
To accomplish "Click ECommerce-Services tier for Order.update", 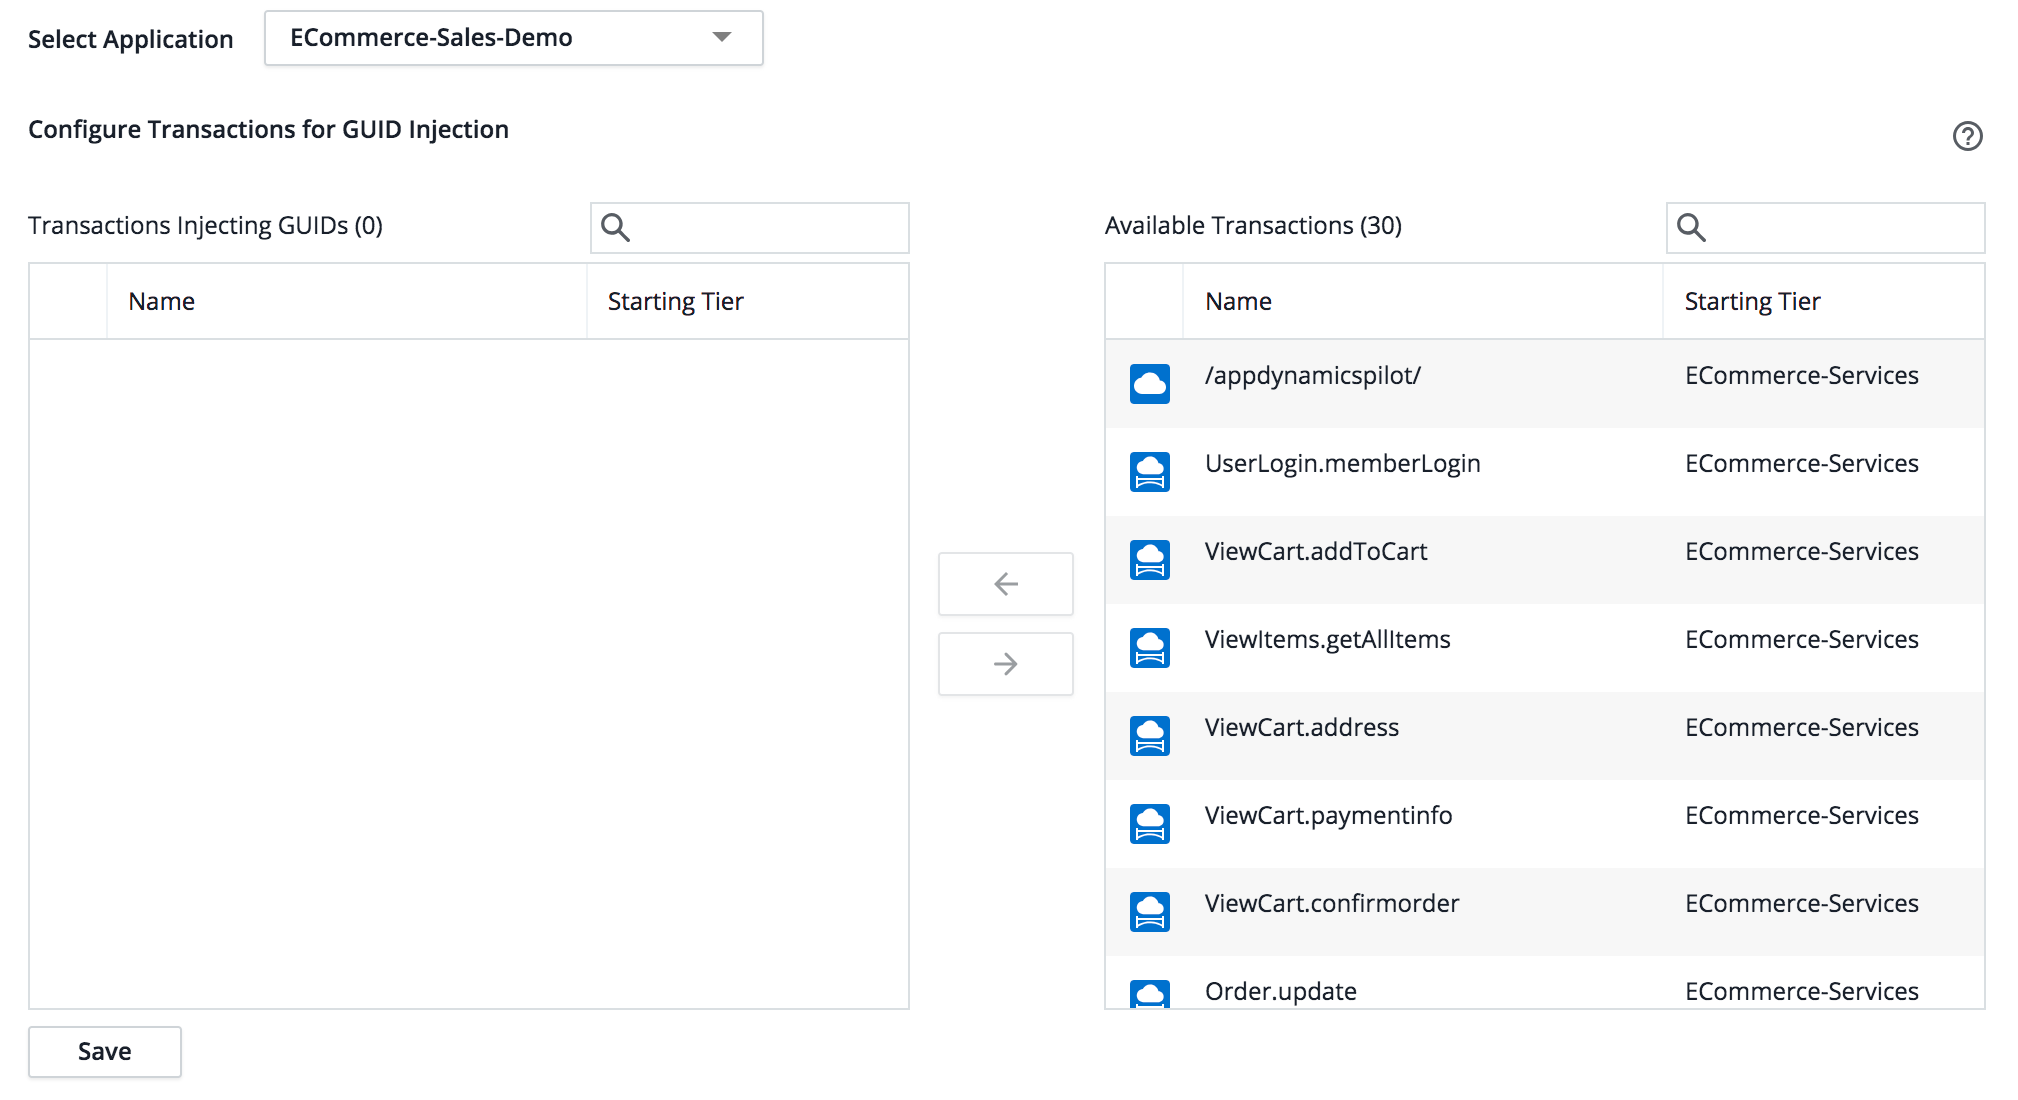I will pos(1801,992).
